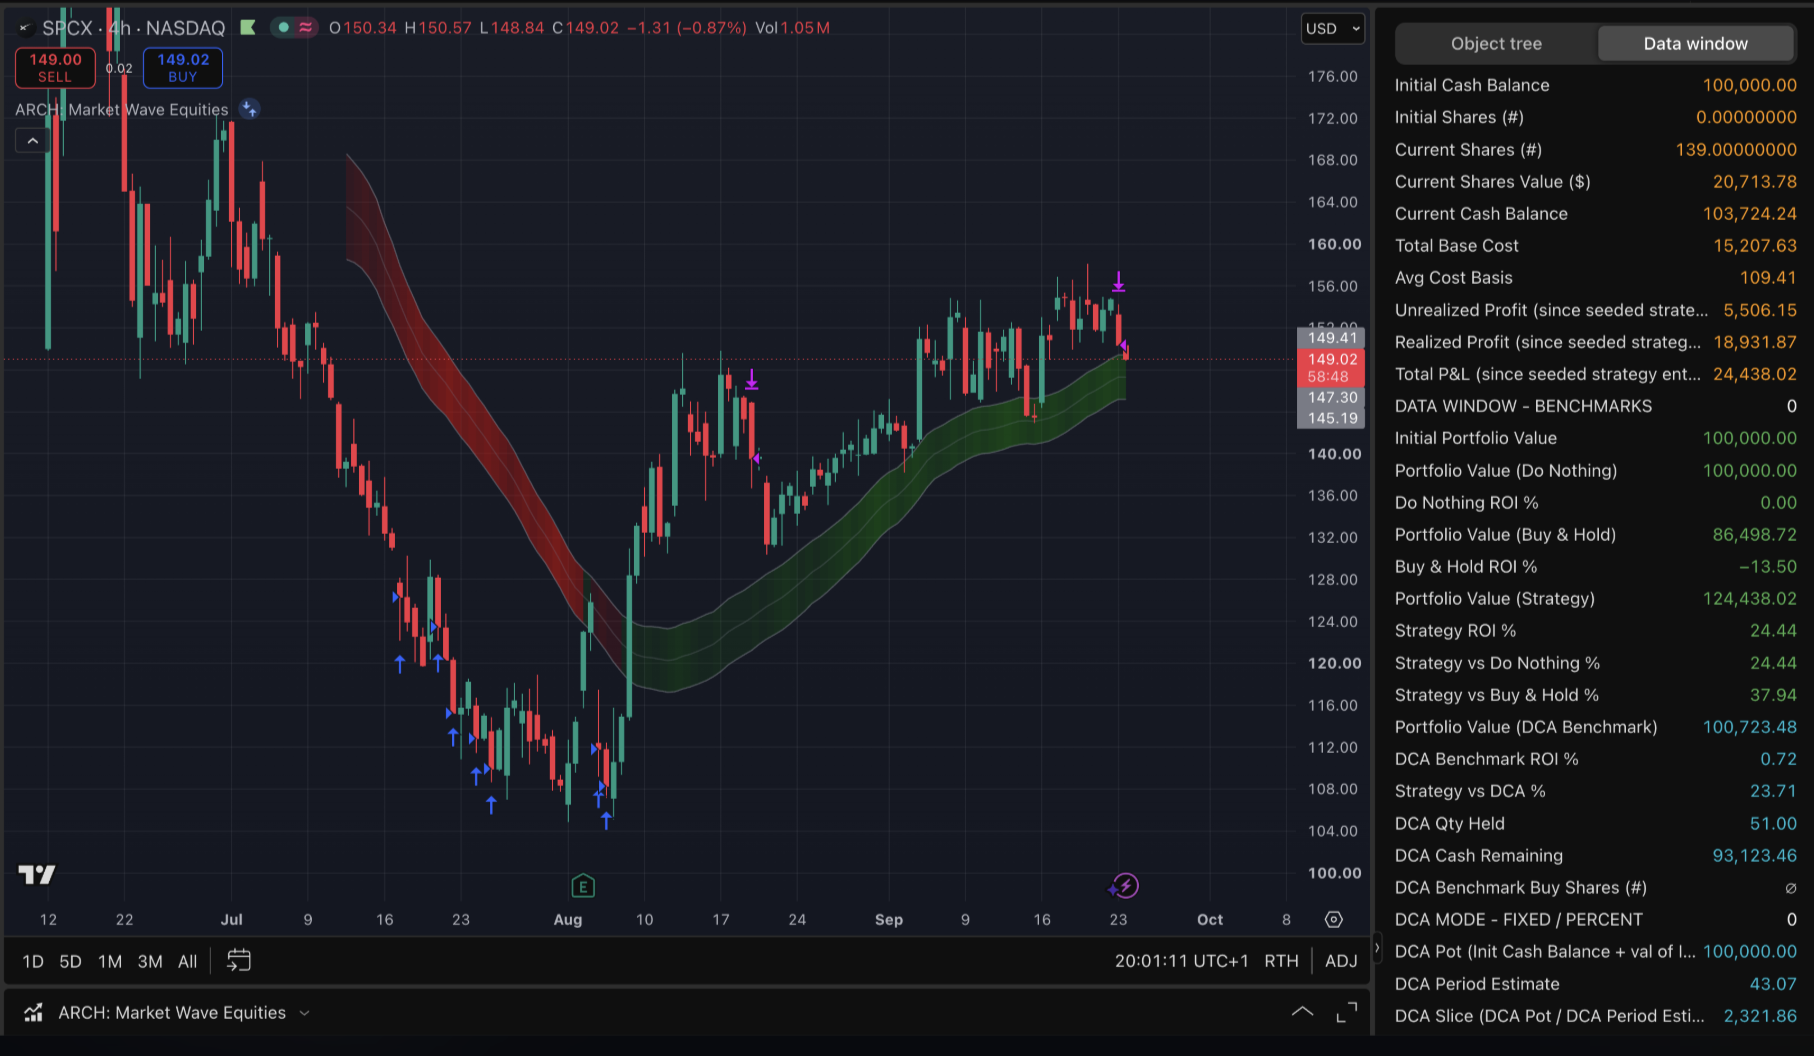Image resolution: width=1814 pixels, height=1056 pixels.
Task: Switch to the Object tree tab
Action: point(1496,44)
